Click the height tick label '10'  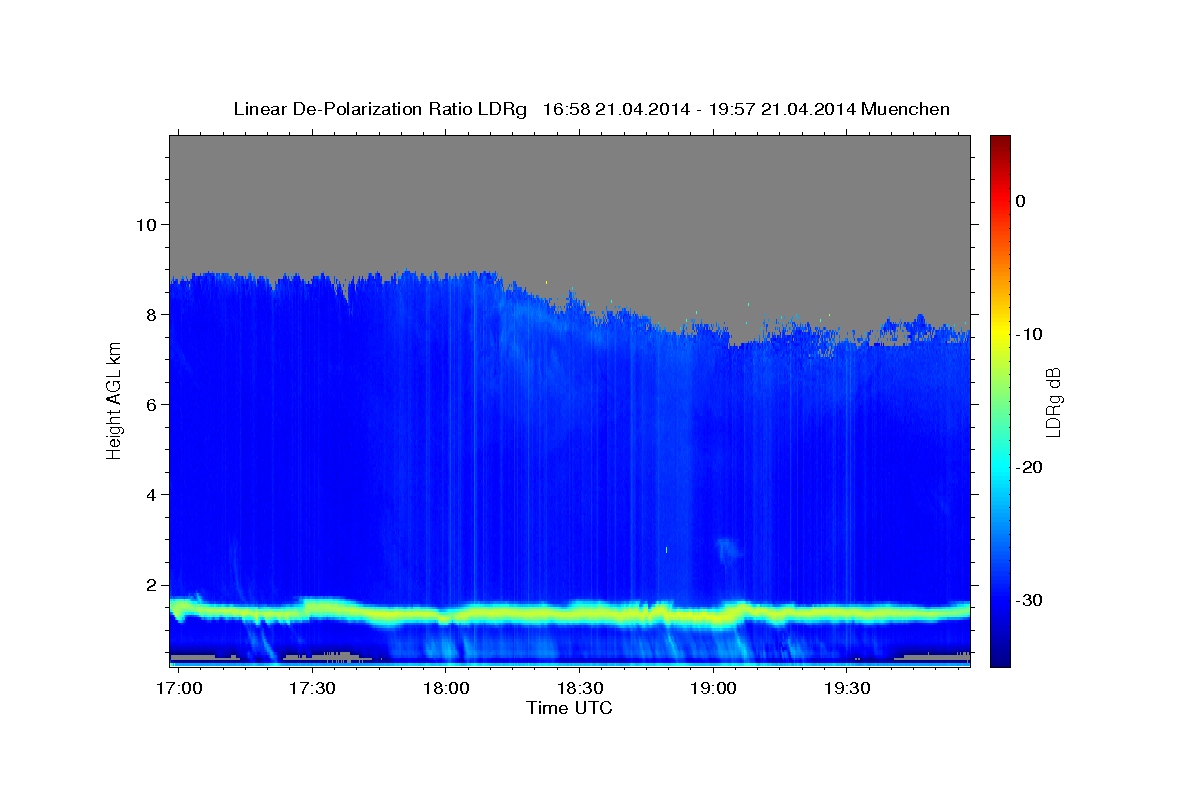(x=145, y=224)
